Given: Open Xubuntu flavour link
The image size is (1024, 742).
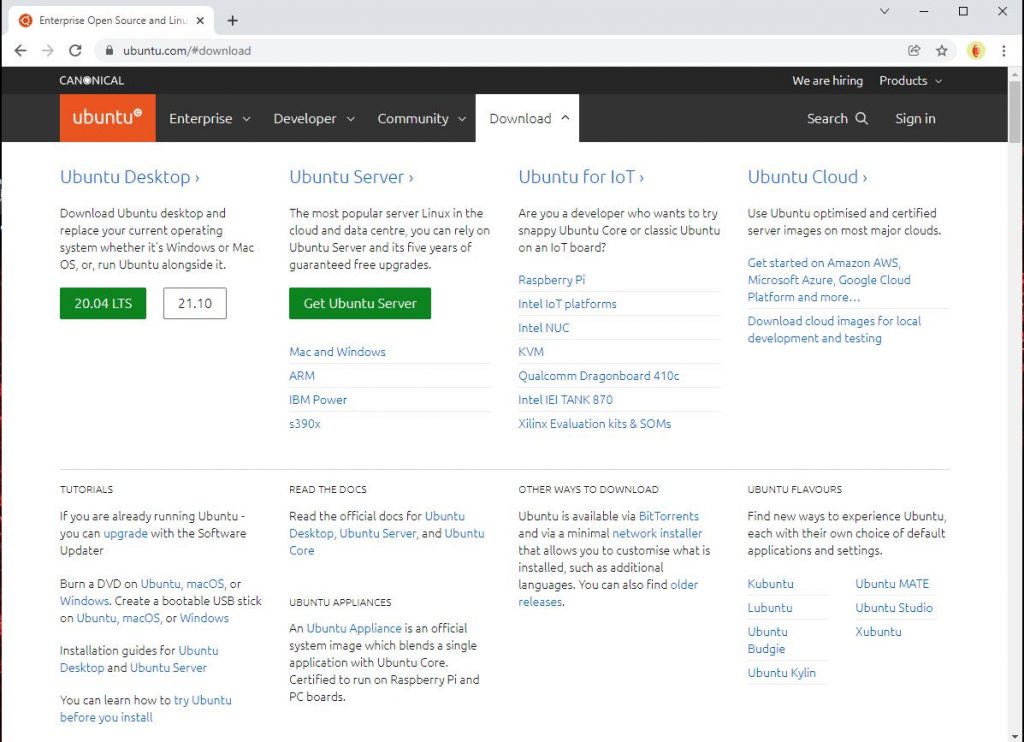Looking at the screenshot, I should pyautogui.click(x=878, y=632).
